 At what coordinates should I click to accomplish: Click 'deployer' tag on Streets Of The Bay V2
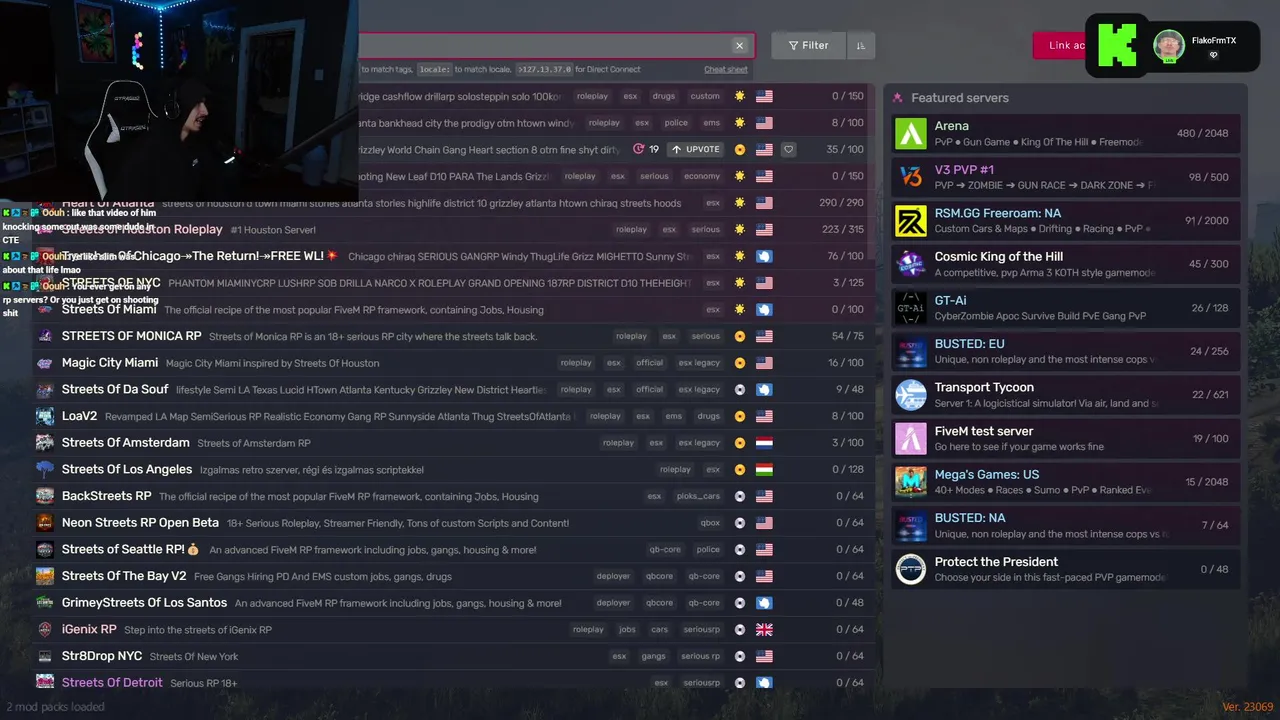[x=613, y=576]
